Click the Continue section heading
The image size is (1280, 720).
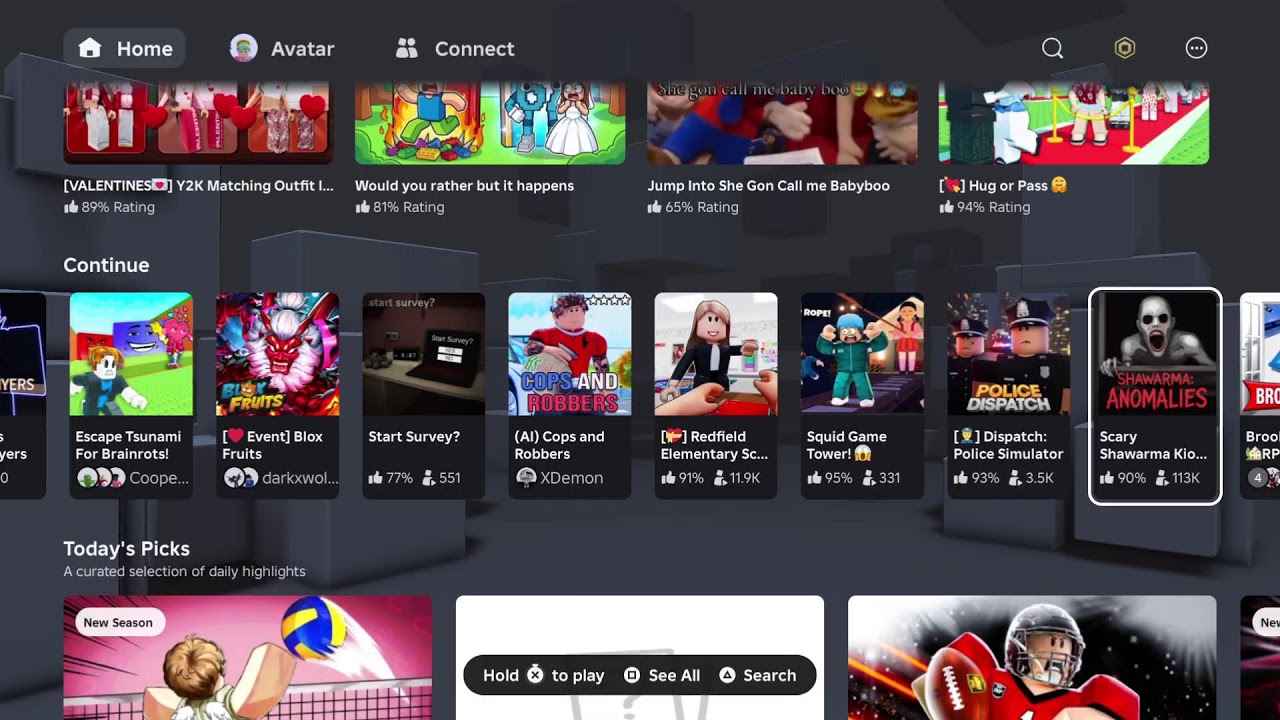click(x=106, y=265)
